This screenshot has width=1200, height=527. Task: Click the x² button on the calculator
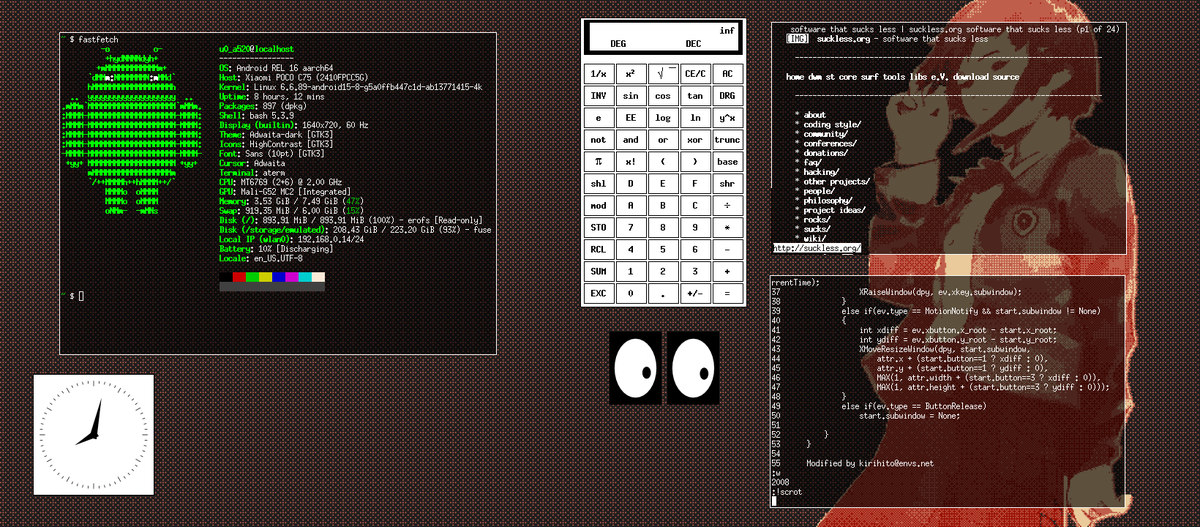click(x=630, y=74)
